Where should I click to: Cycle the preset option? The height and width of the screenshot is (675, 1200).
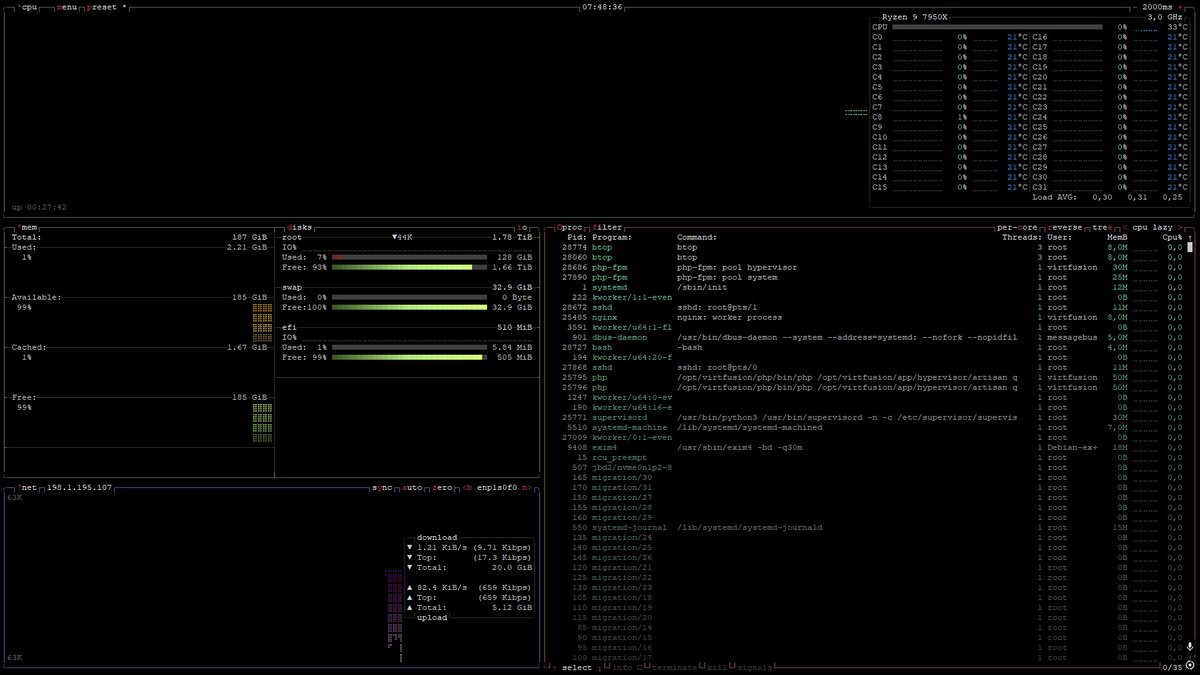tap(106, 7)
